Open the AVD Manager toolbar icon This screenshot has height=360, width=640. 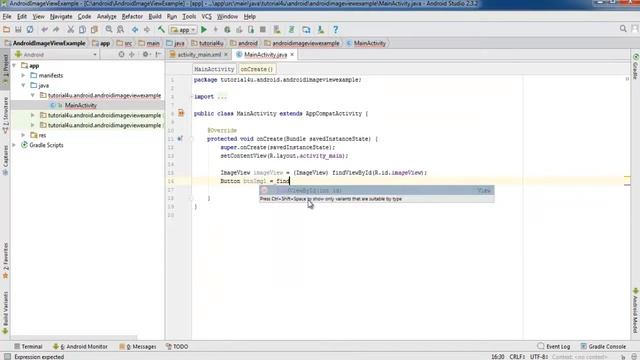(x=277, y=29)
